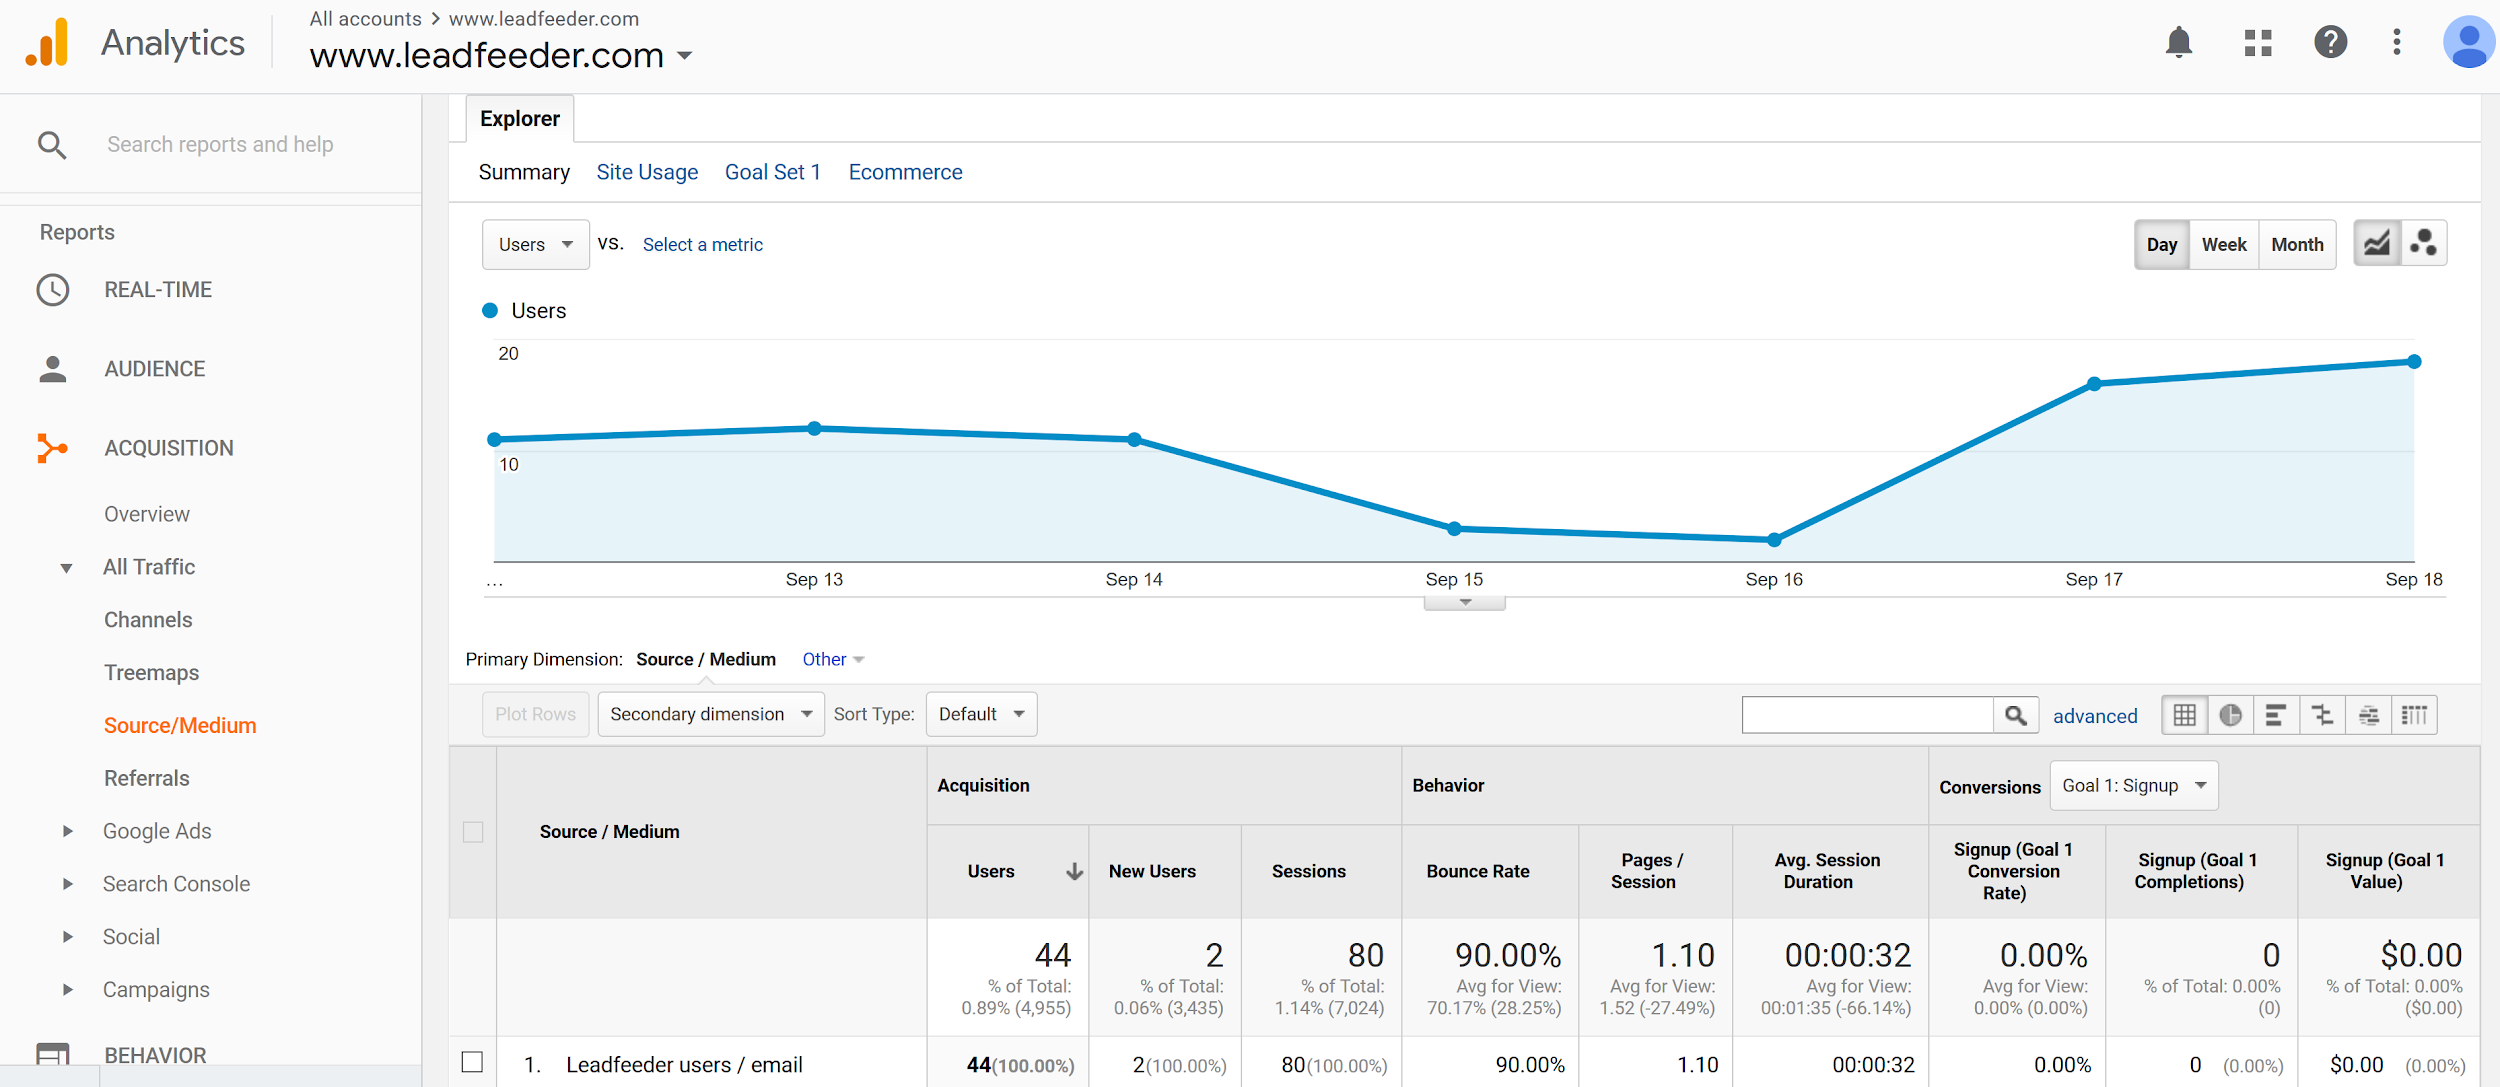
Task: Tick the Leadfeeder users / email row checkbox
Action: [473, 1062]
